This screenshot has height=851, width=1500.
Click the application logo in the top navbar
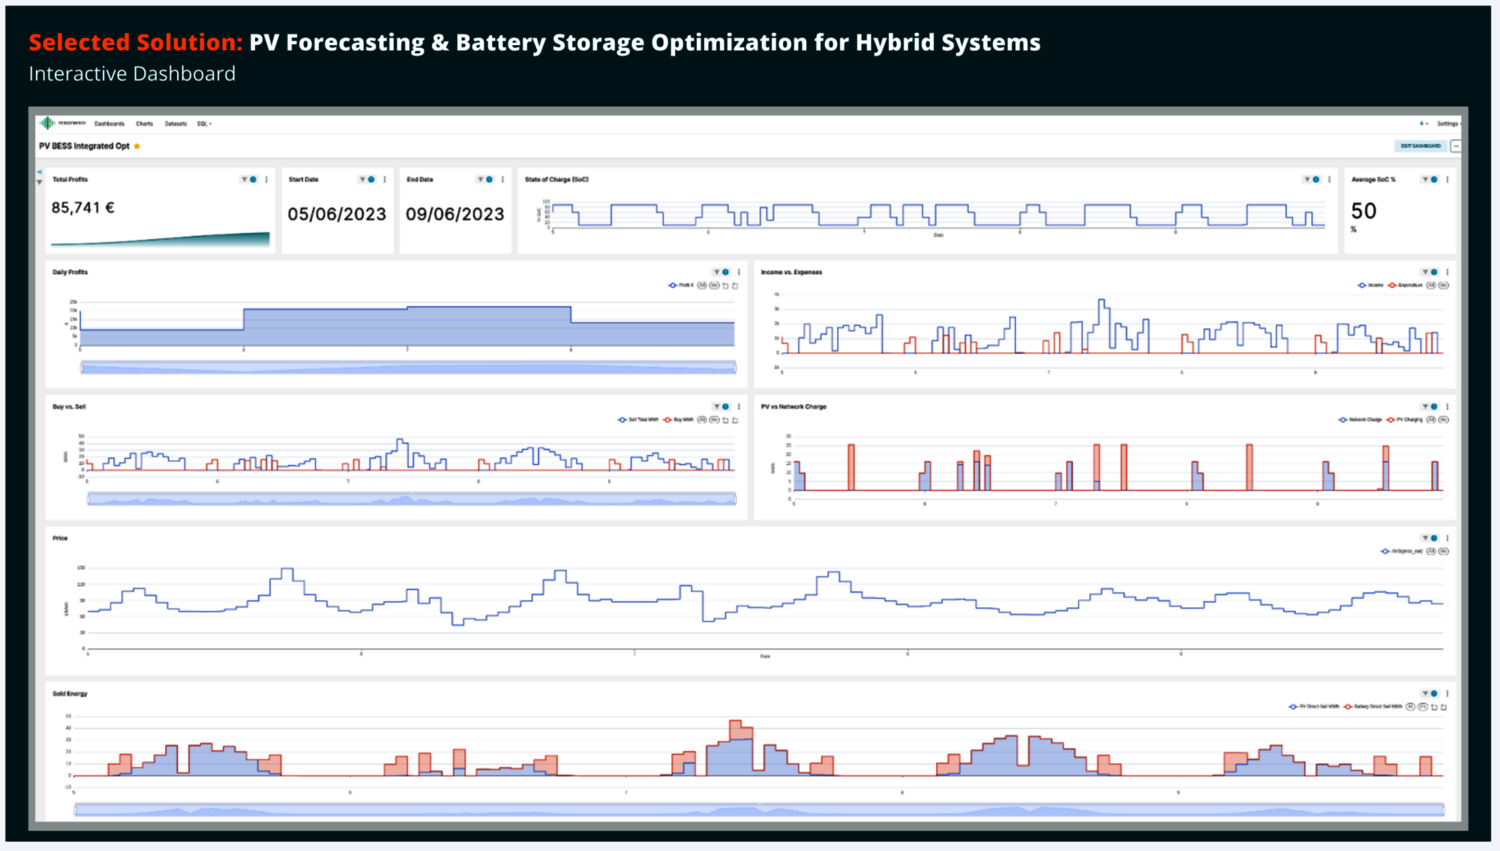[x=47, y=123]
